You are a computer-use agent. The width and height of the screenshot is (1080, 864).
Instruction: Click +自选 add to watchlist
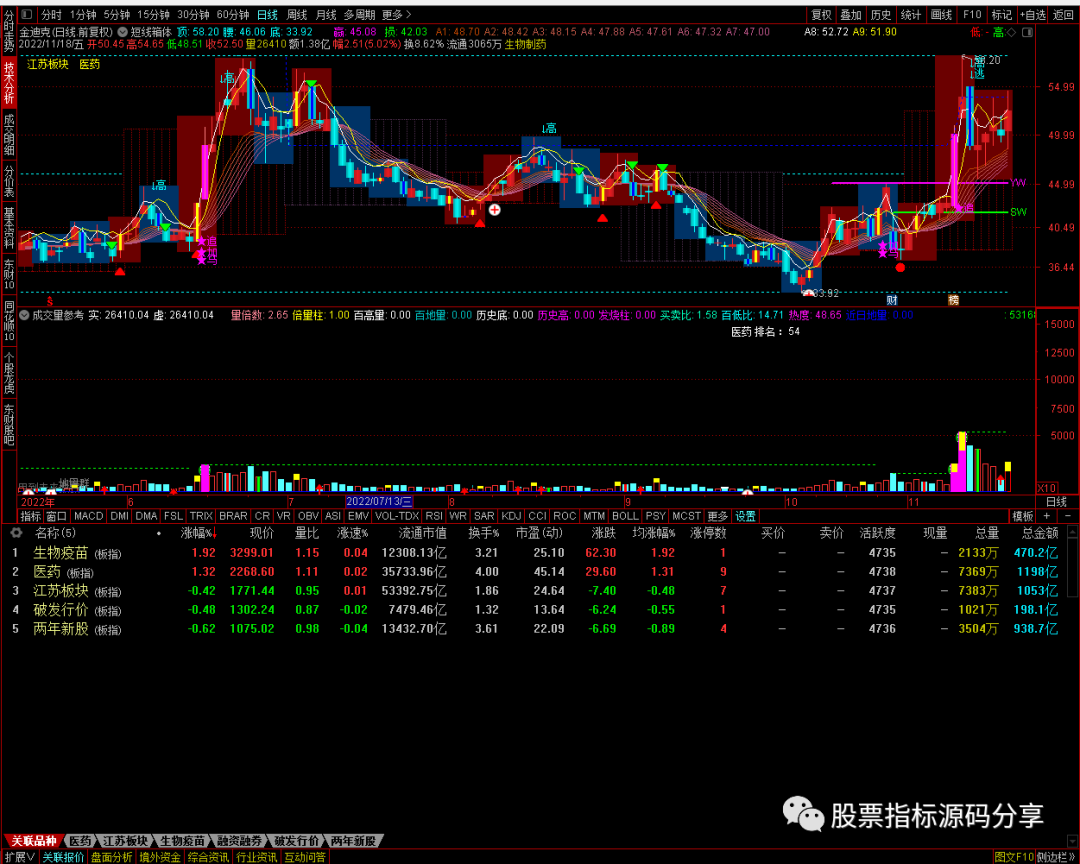pos(1032,14)
